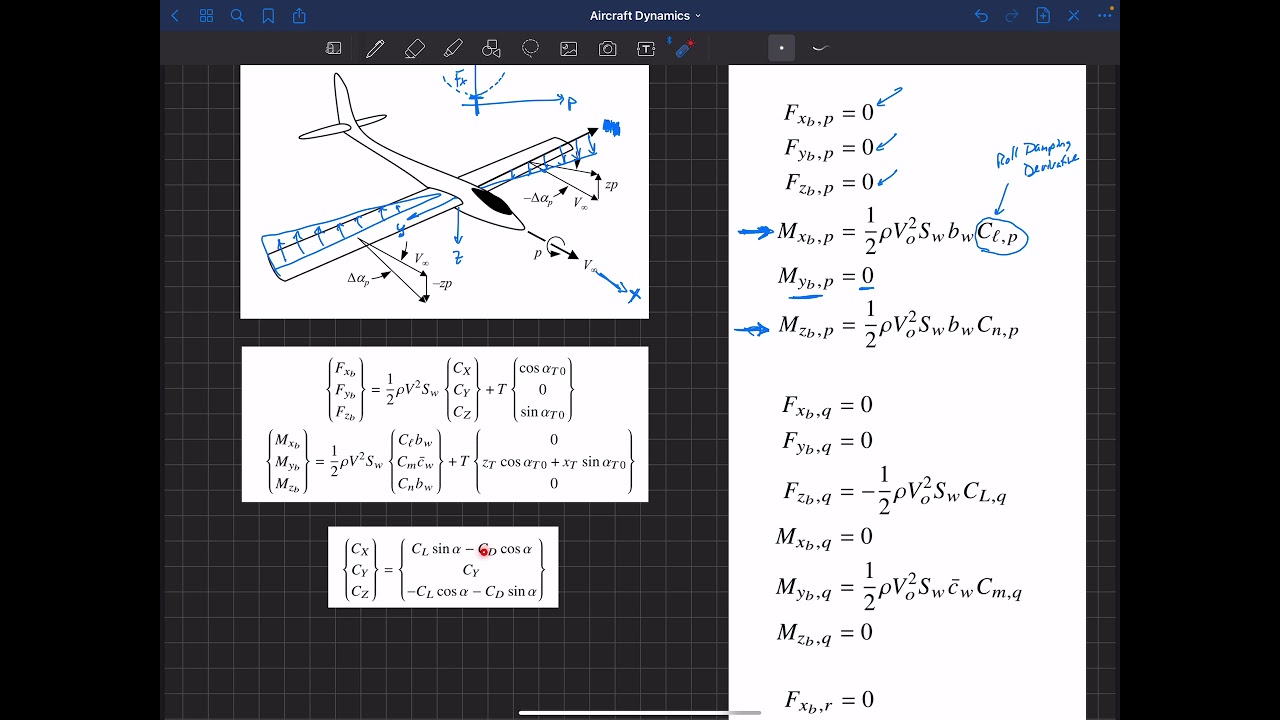
Task: Tap the M yb,q pitch moment equation
Action: (x=898, y=588)
